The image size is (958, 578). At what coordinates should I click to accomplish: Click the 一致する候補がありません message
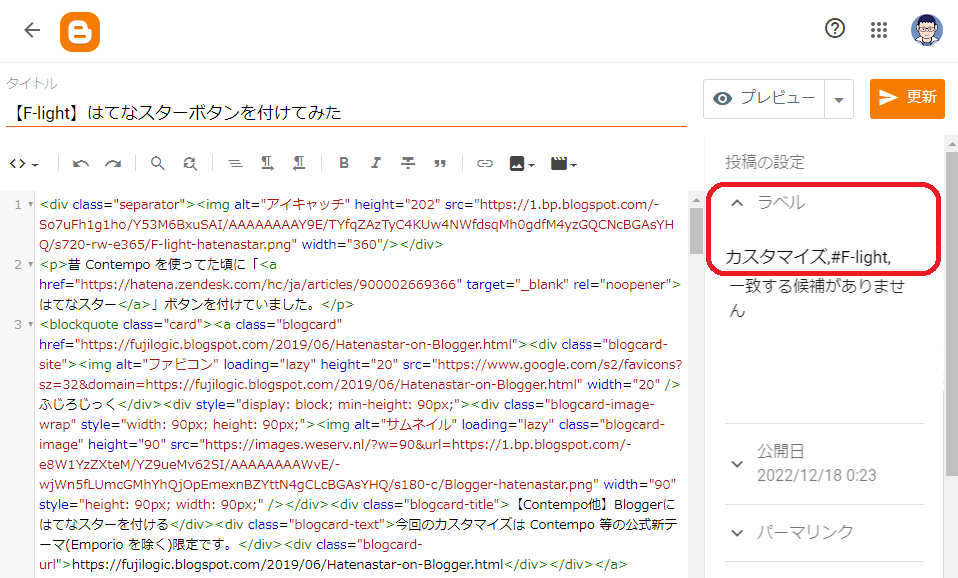tap(817, 298)
